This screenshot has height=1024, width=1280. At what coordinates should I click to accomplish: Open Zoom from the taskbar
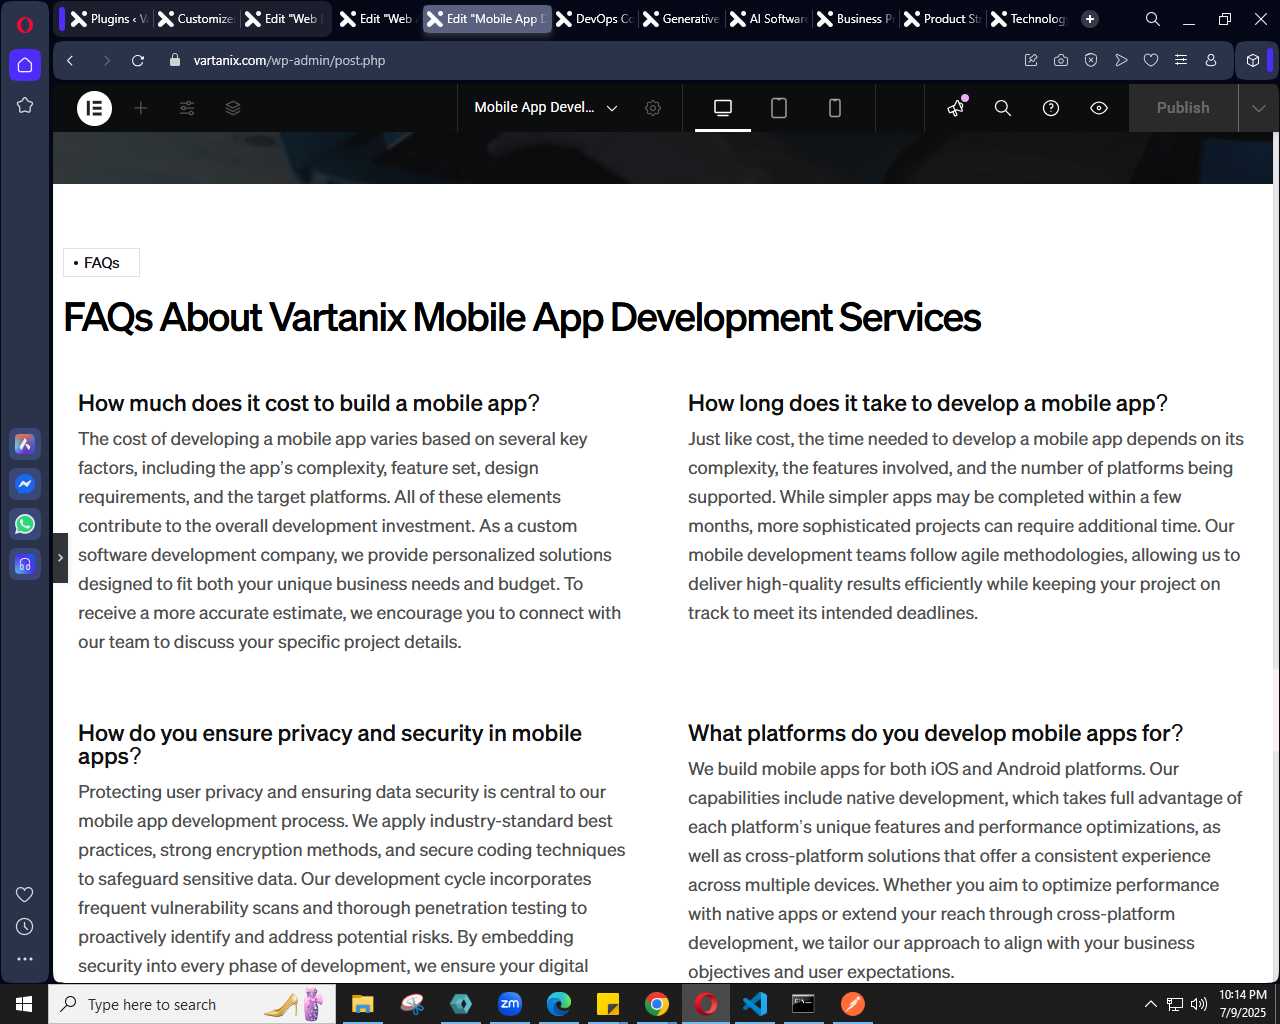(x=510, y=1004)
